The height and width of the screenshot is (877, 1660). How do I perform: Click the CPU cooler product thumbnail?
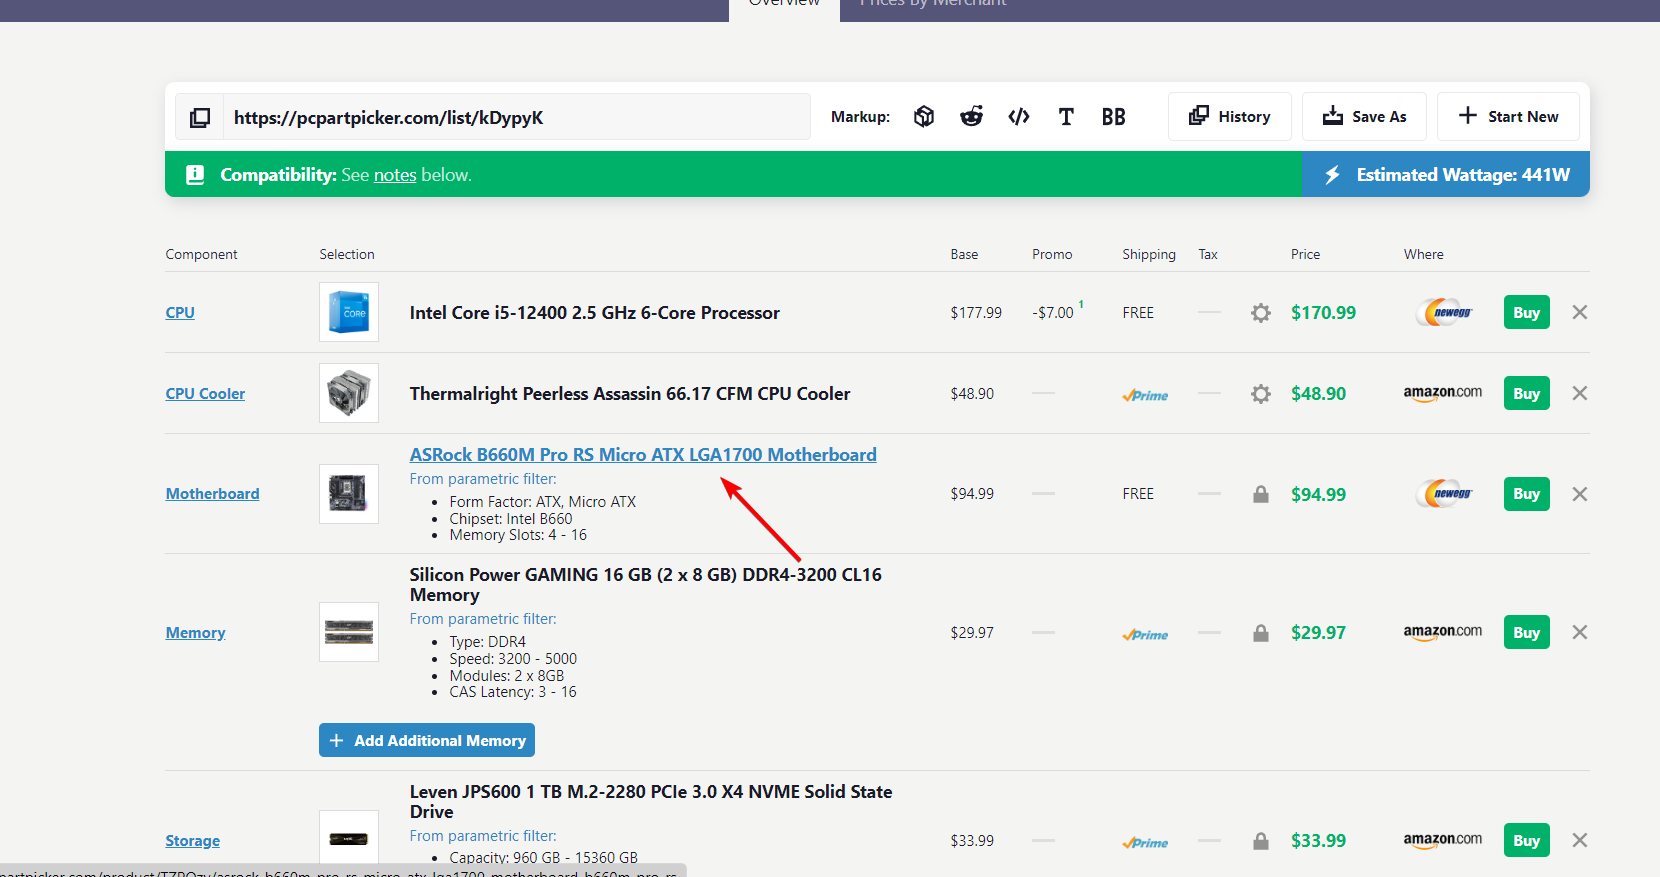(x=349, y=393)
